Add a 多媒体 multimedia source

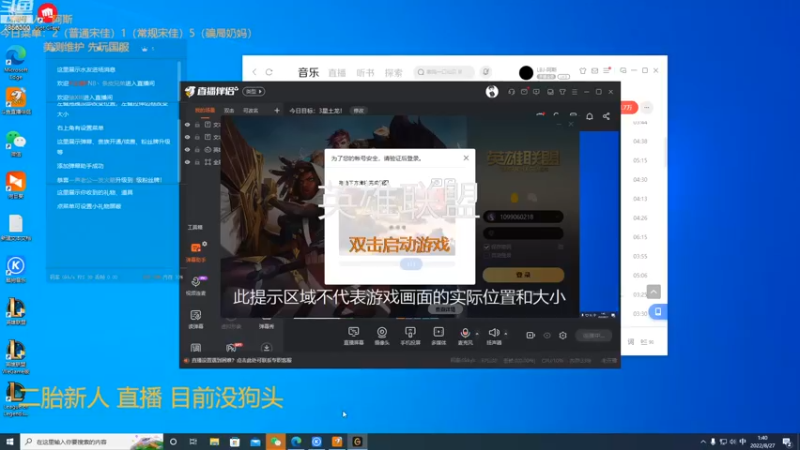click(438, 336)
